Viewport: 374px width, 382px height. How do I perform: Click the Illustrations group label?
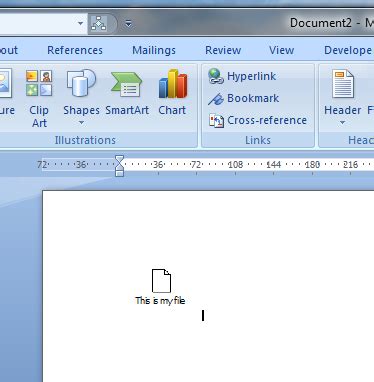point(85,140)
